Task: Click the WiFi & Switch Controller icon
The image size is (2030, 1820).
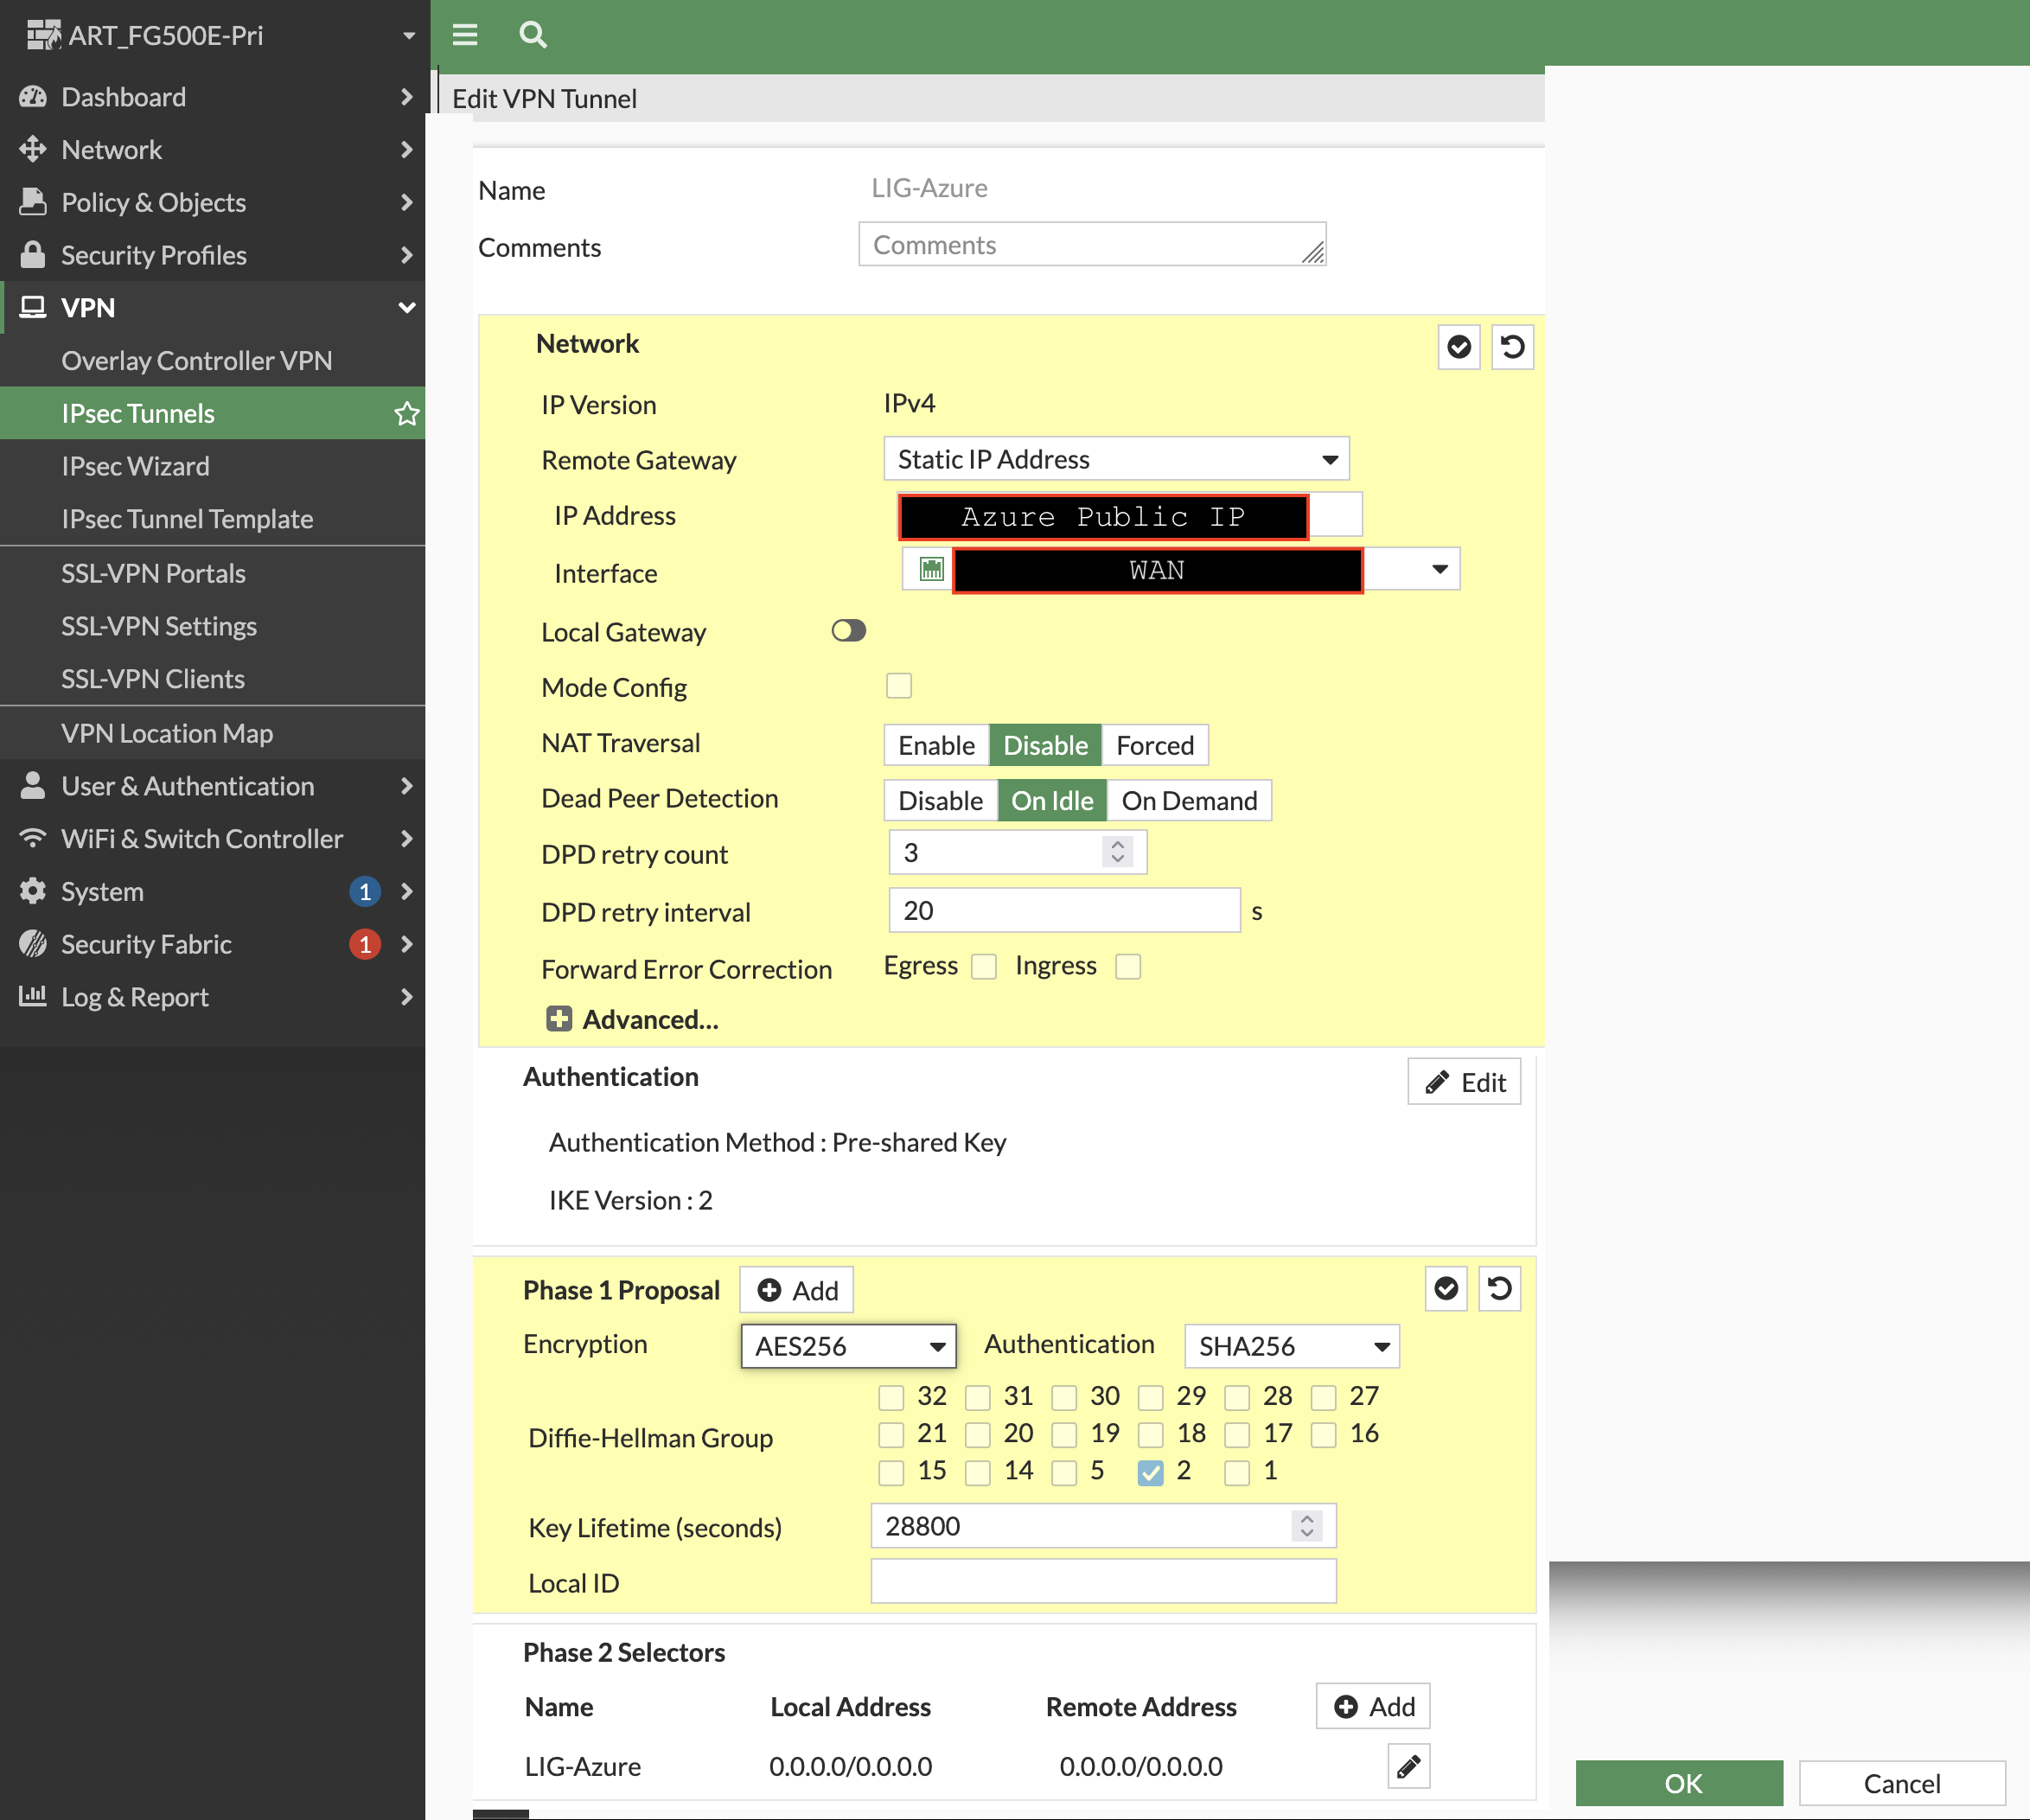Action: [x=33, y=838]
